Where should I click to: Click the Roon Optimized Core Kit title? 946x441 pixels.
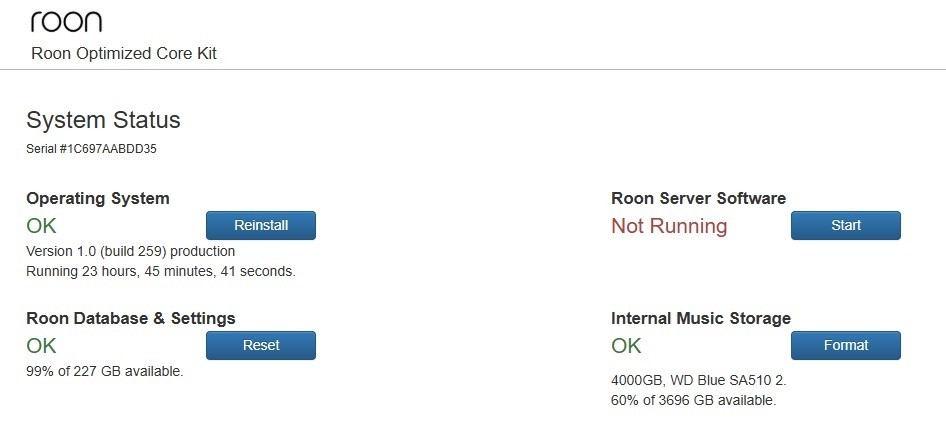coord(124,54)
